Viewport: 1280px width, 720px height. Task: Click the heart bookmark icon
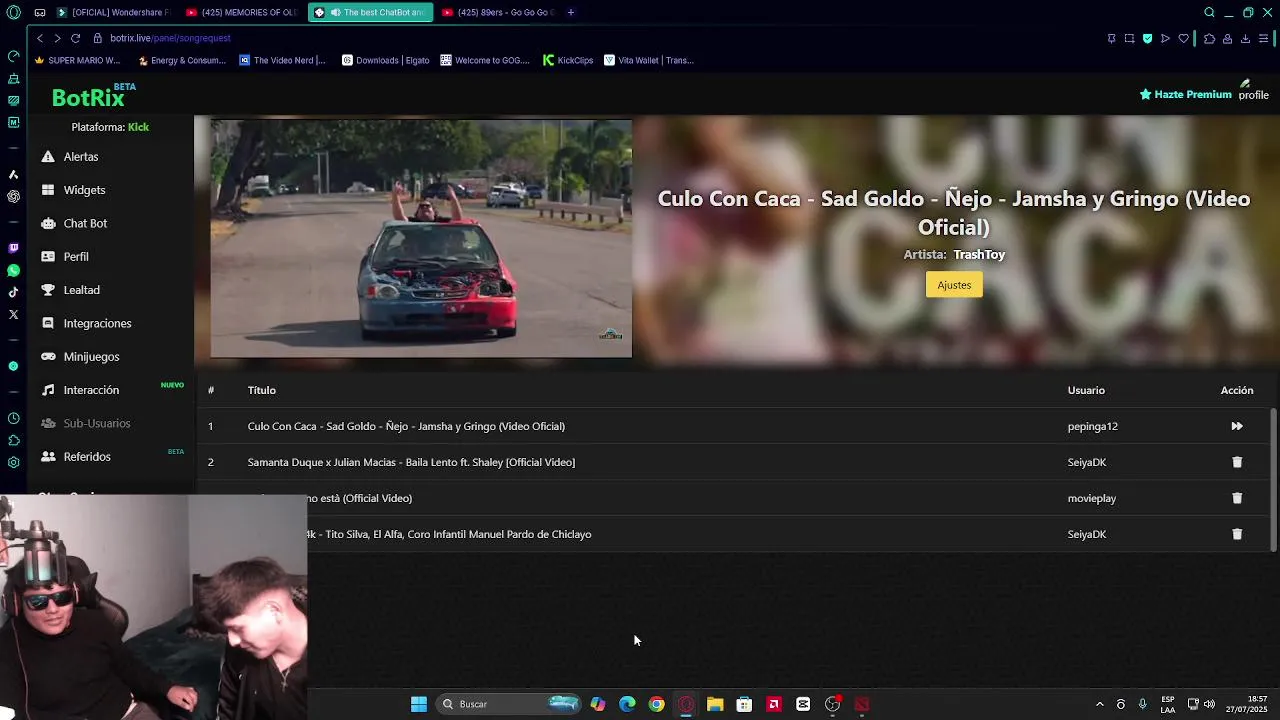point(1183,38)
